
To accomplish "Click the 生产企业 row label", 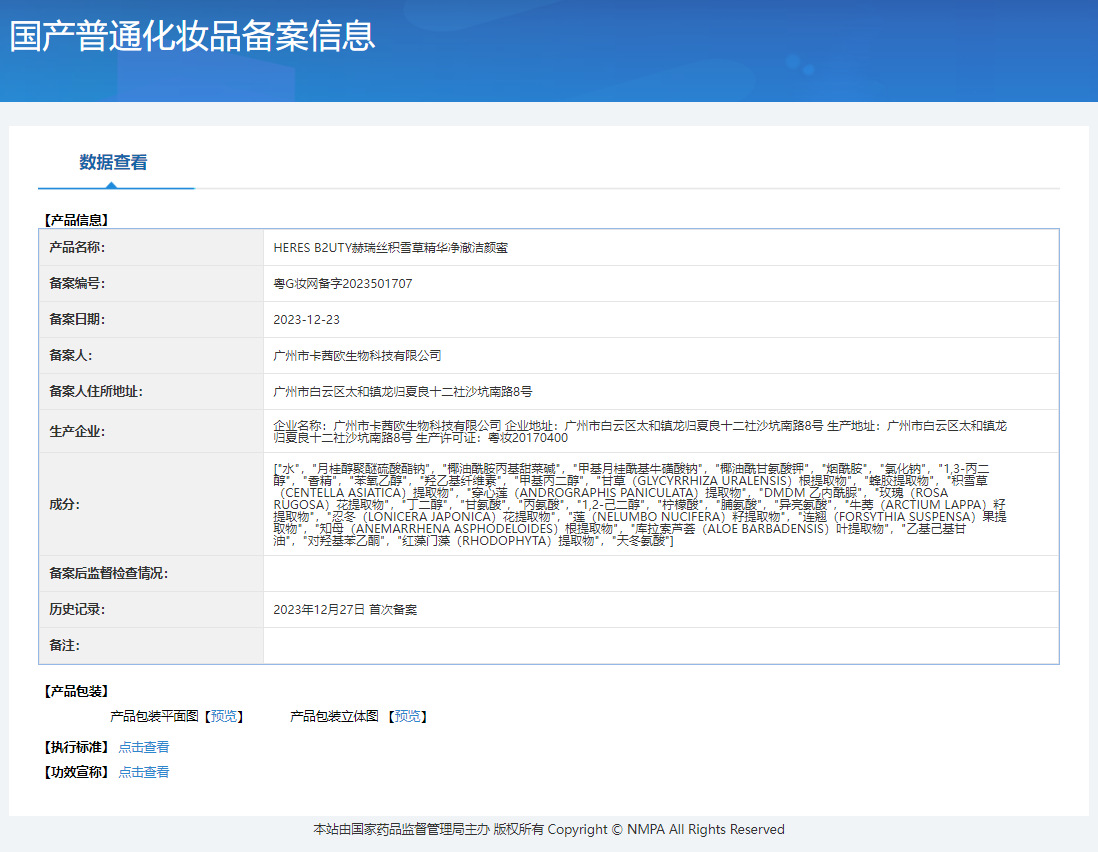I will [x=77, y=431].
